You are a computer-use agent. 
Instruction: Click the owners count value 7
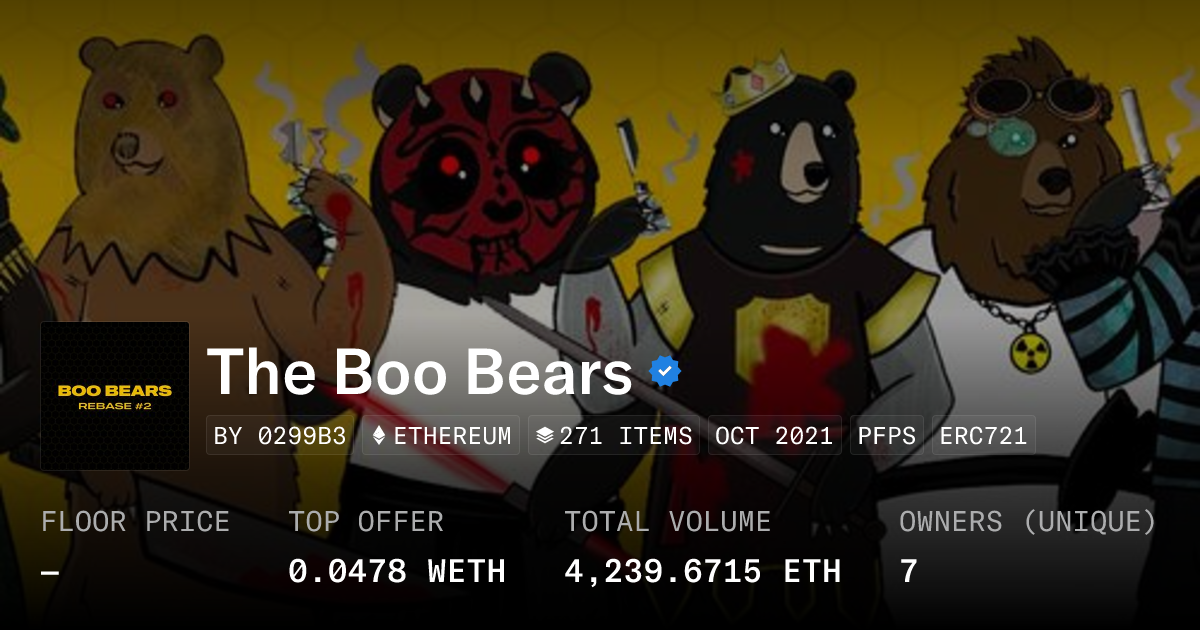908,572
